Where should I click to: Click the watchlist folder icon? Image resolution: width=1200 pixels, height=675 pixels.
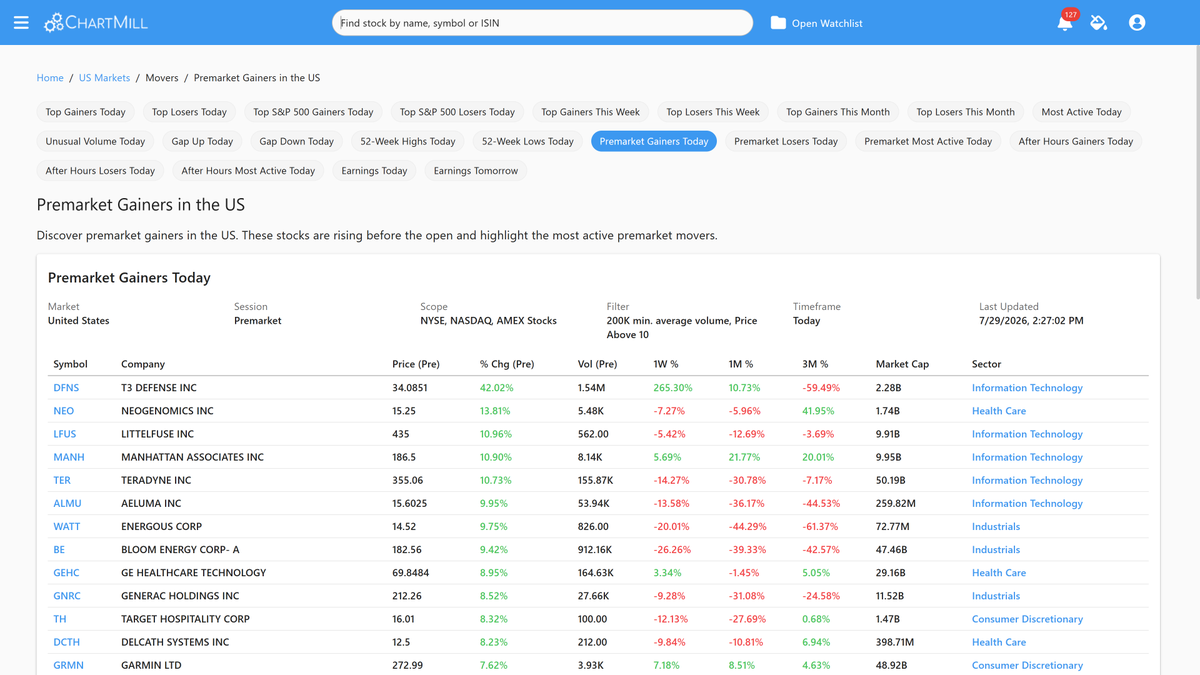[778, 23]
